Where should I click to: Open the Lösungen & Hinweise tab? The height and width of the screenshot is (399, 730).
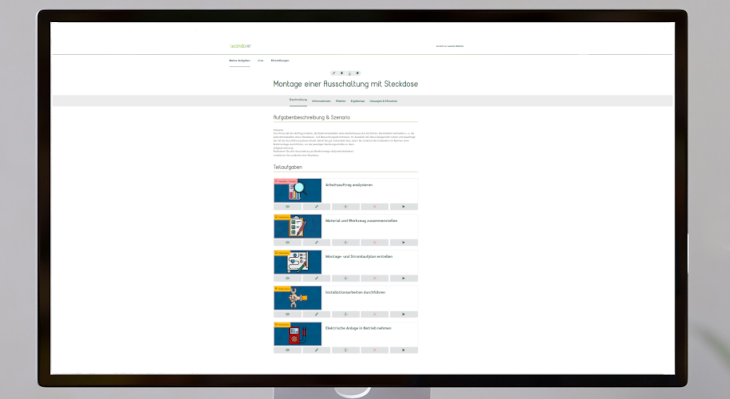click(x=384, y=101)
